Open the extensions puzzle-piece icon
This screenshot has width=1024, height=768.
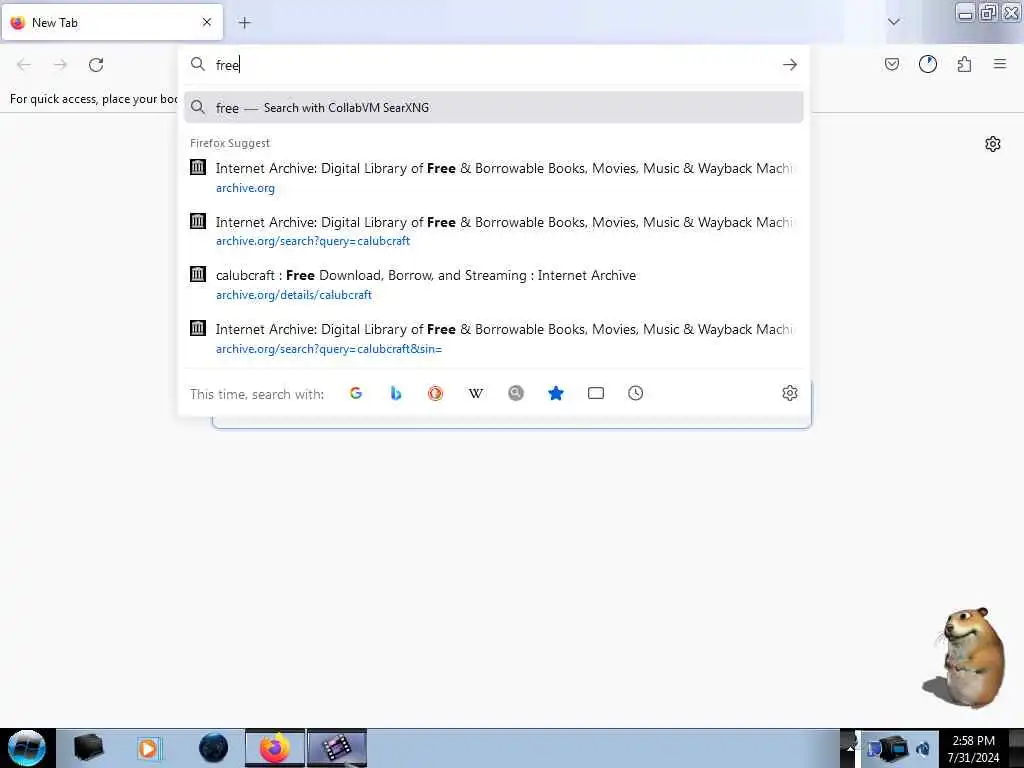tap(964, 64)
